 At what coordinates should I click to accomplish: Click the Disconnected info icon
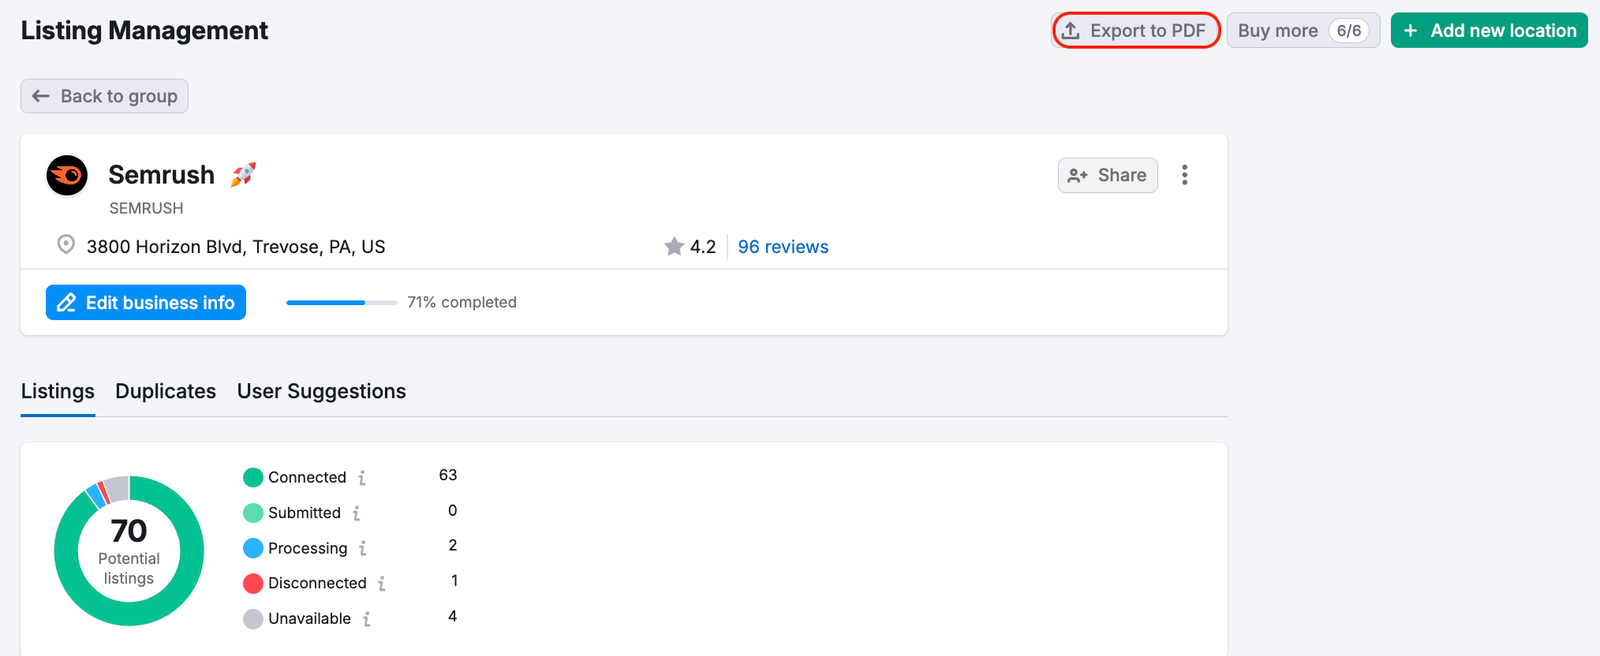point(382,583)
